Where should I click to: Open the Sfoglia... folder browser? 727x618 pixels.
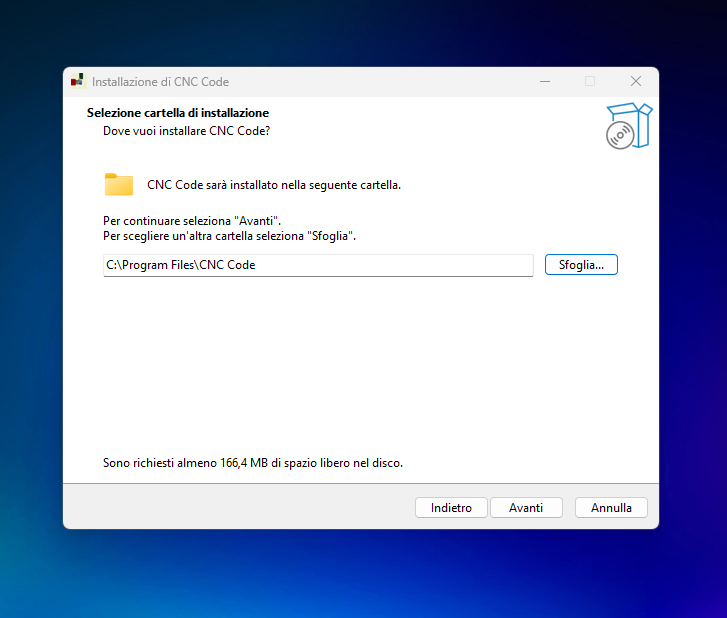coord(581,265)
